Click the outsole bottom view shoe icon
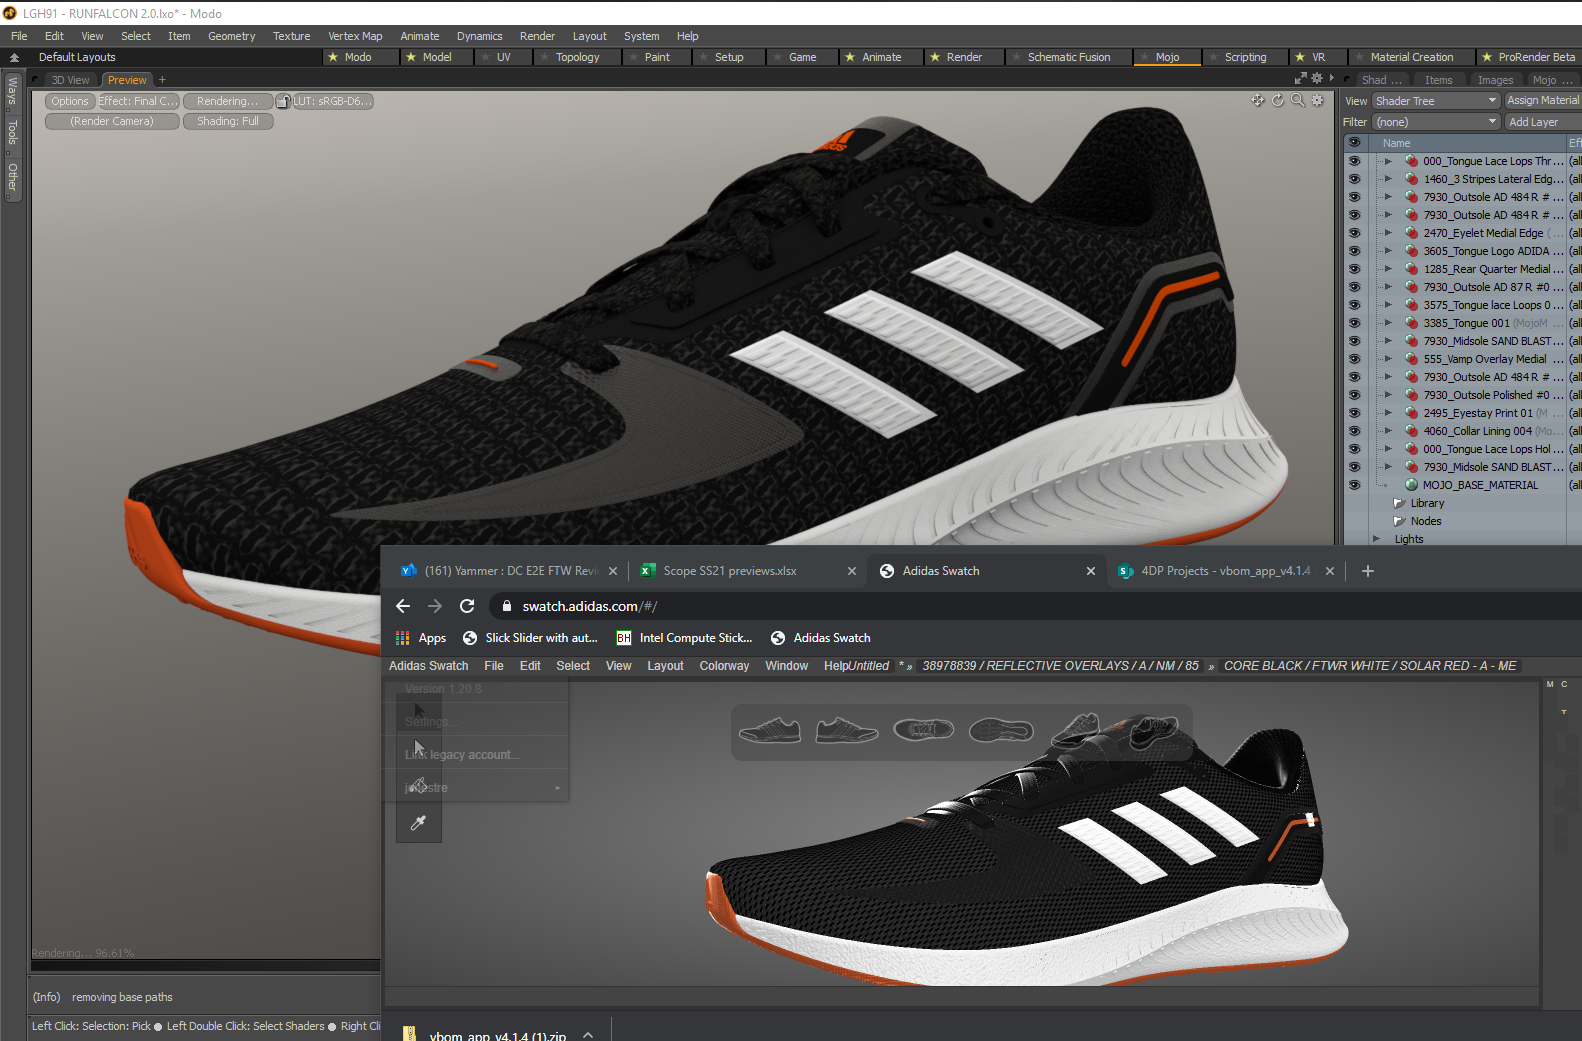Image resolution: width=1582 pixels, height=1041 pixels. pos(1000,731)
